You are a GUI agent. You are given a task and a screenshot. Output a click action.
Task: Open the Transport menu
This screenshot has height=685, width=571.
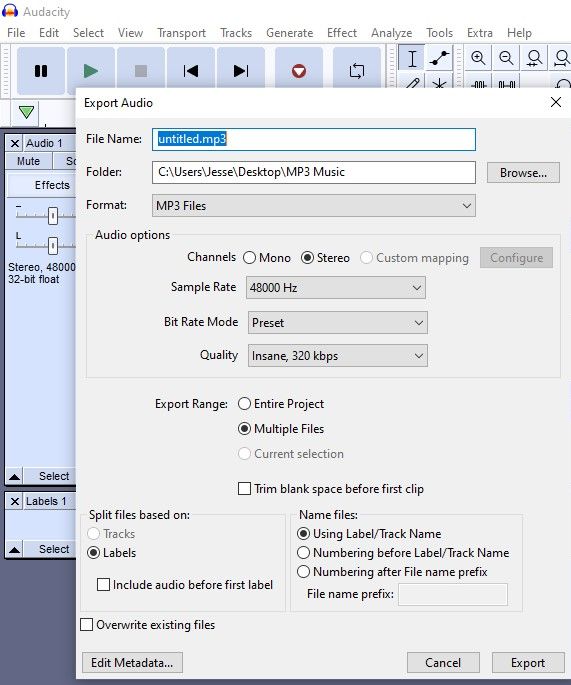pyautogui.click(x=181, y=33)
